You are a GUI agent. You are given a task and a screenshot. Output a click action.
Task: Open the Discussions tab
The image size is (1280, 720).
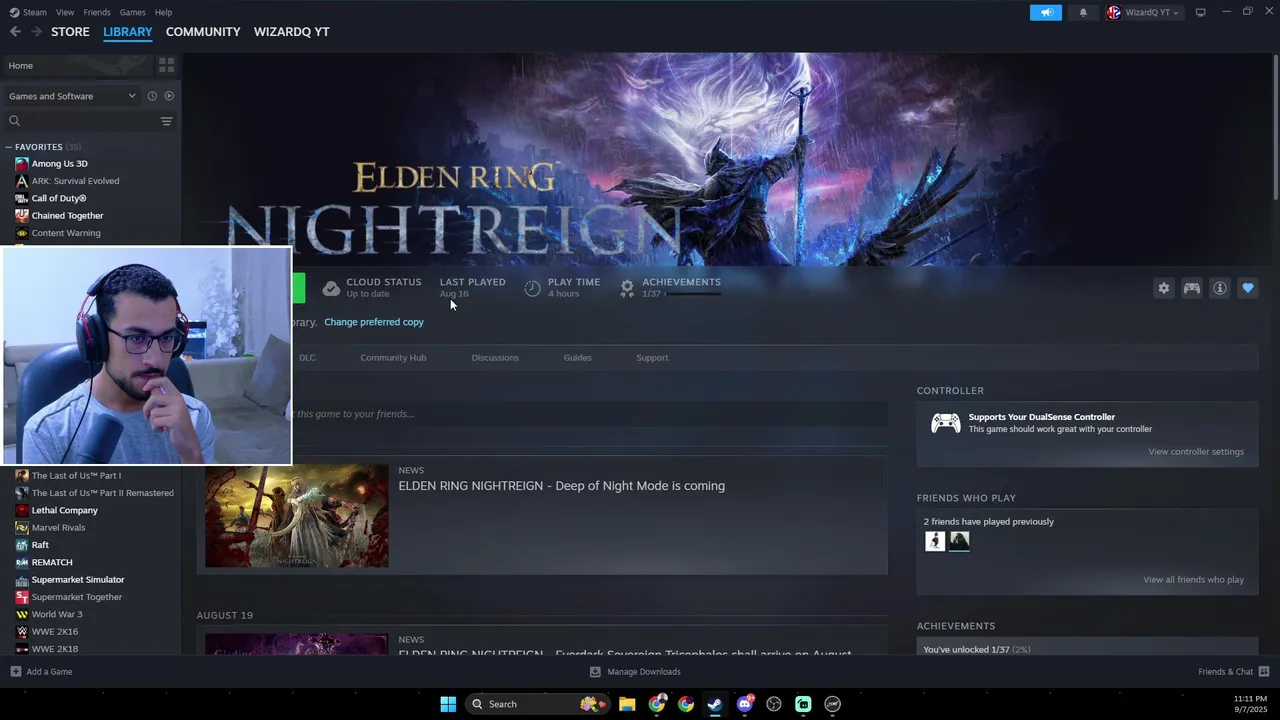tap(495, 358)
